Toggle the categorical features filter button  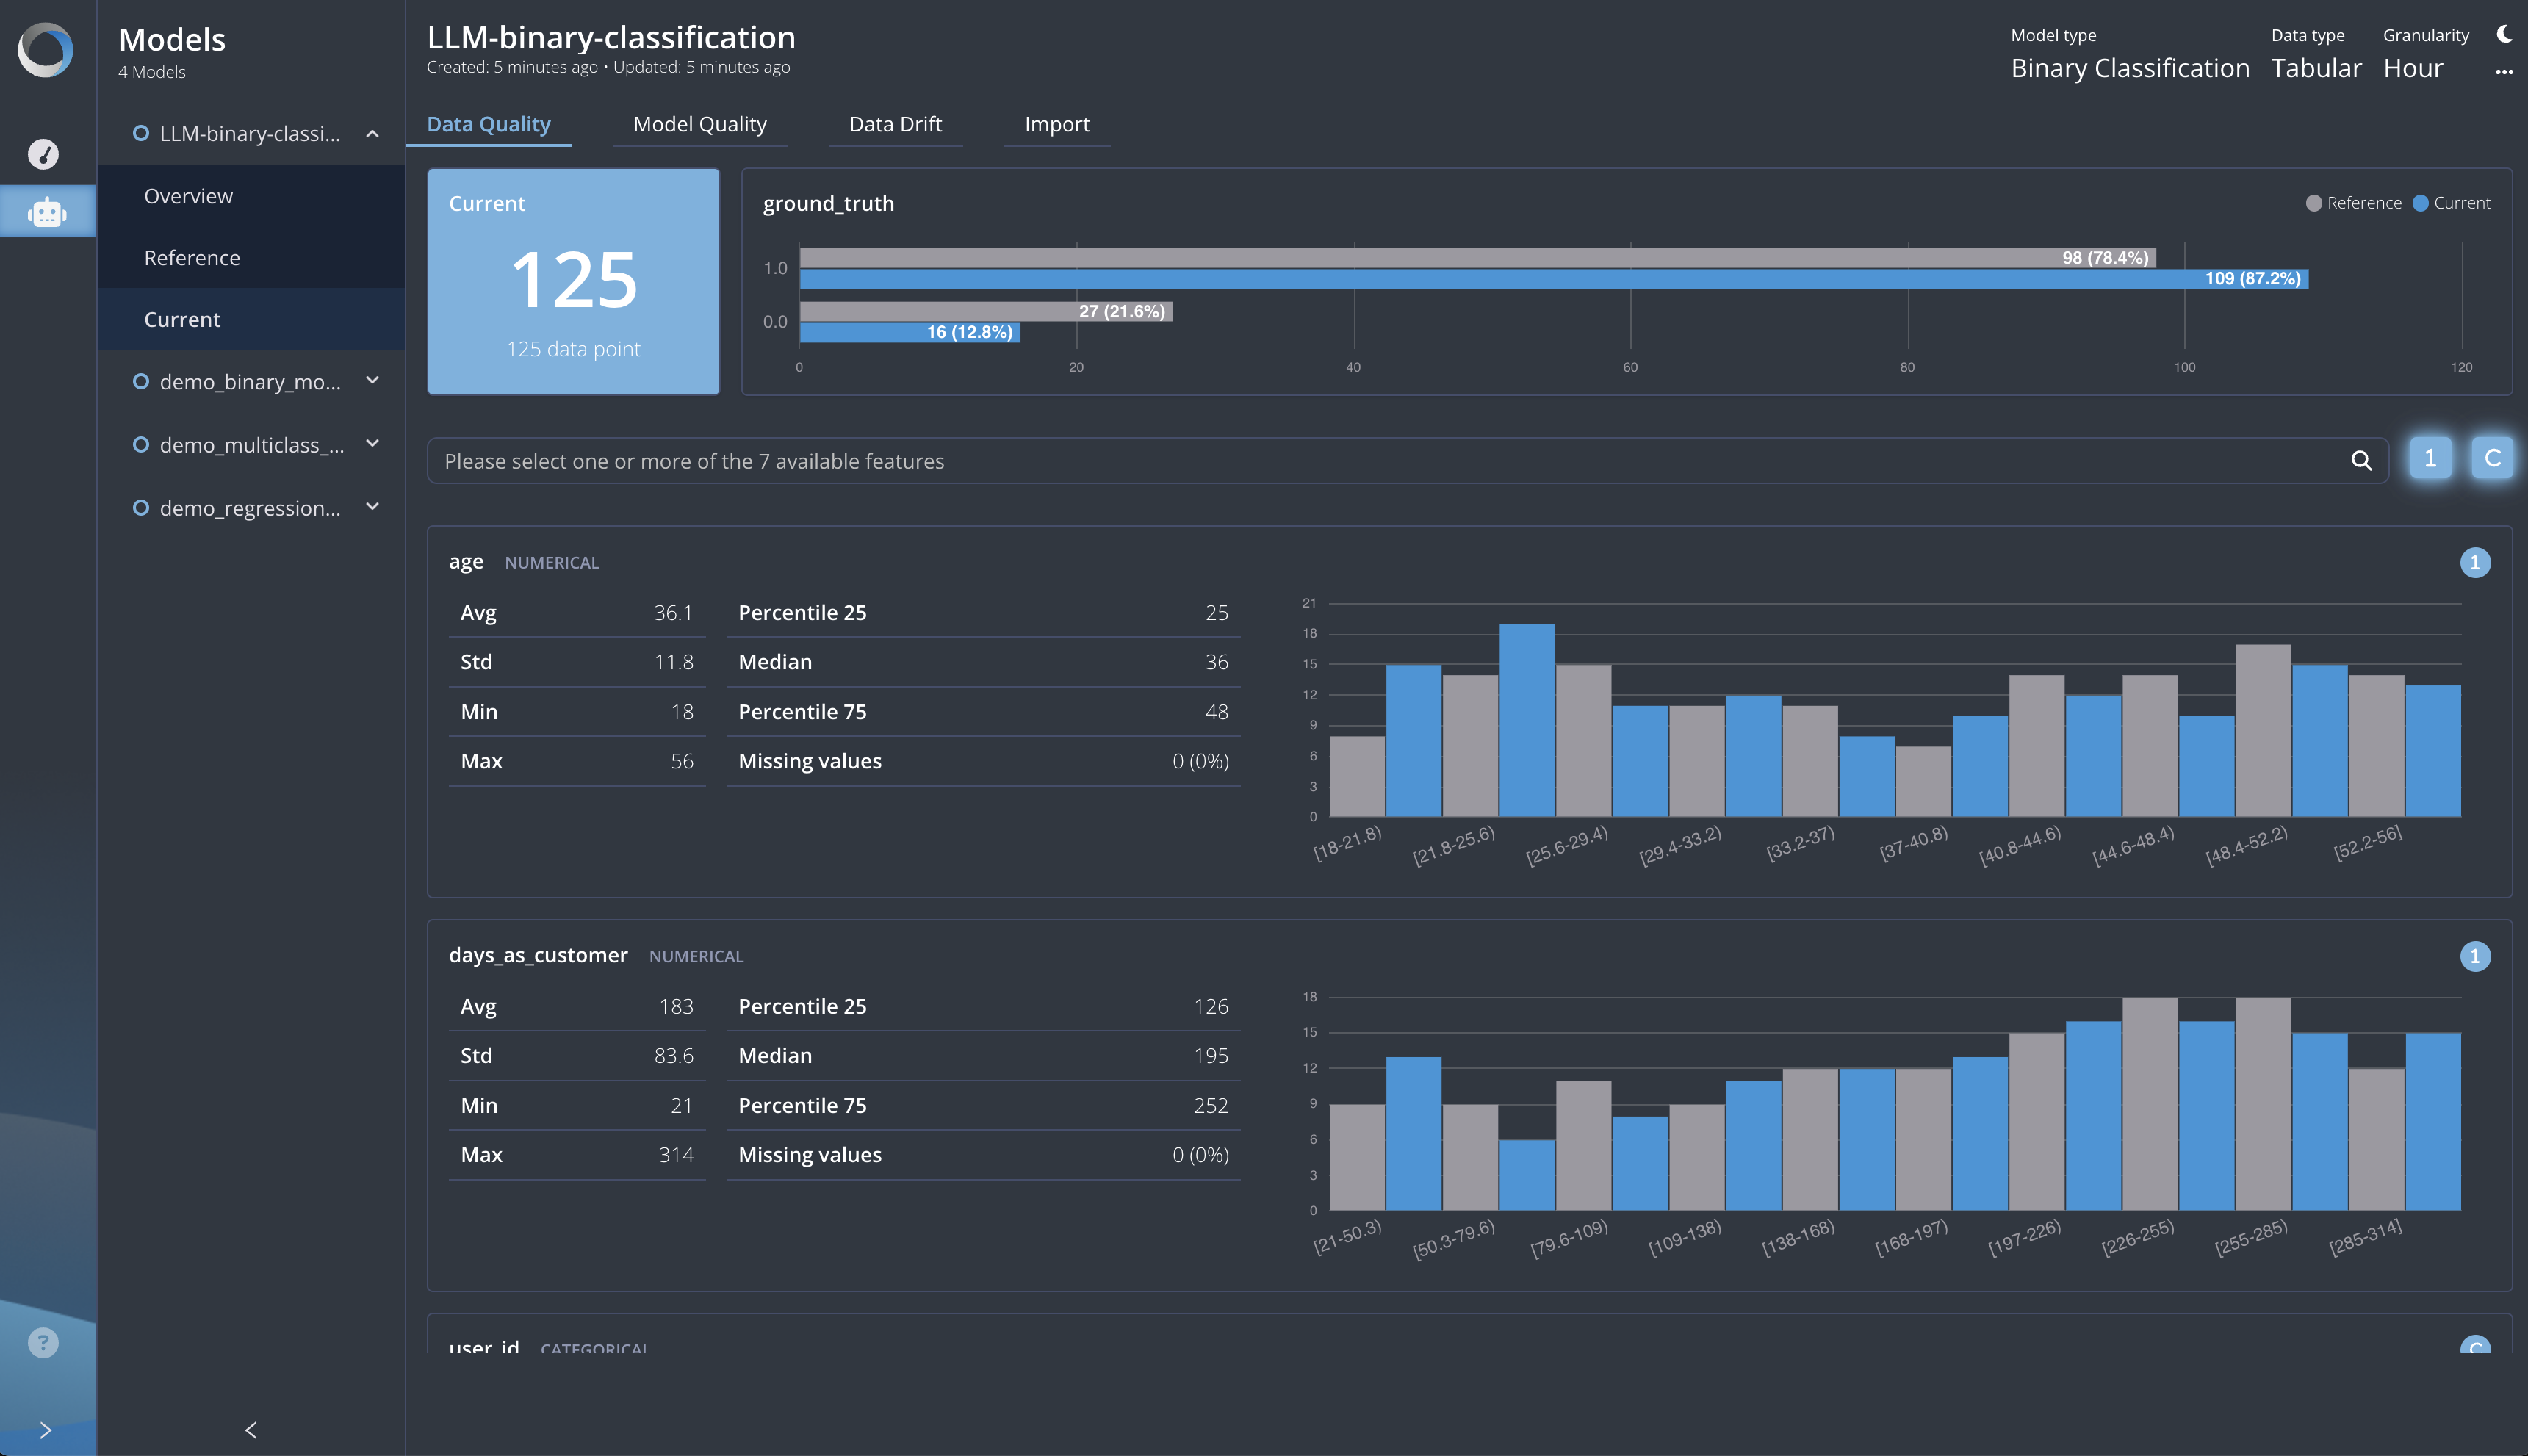pyautogui.click(x=2492, y=459)
